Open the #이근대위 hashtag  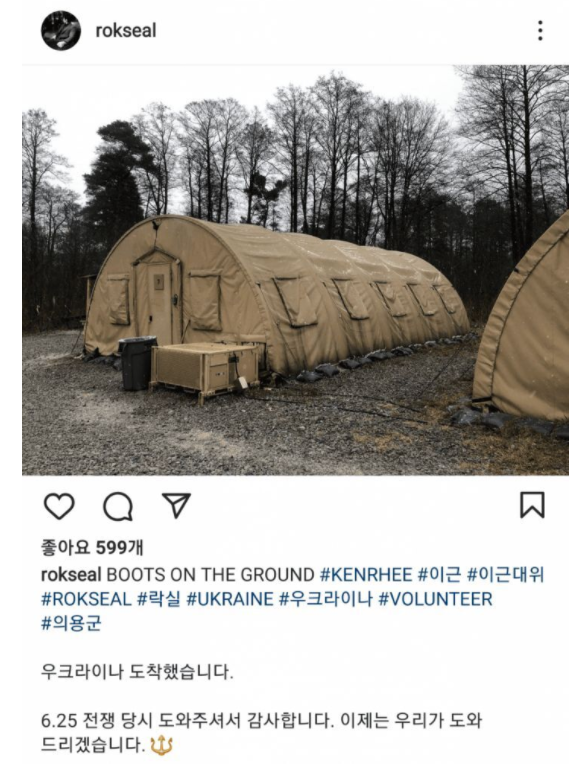pos(505,575)
